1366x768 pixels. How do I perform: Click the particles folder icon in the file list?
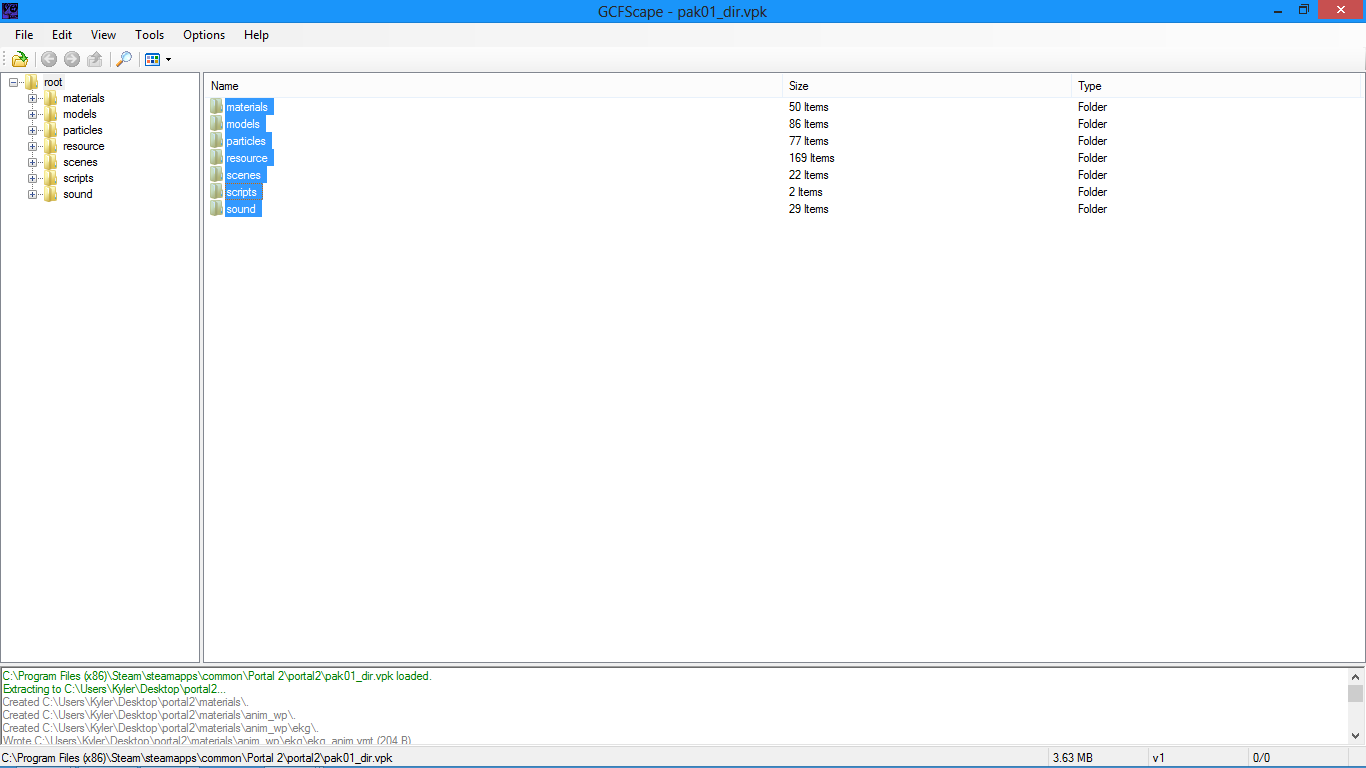point(217,141)
